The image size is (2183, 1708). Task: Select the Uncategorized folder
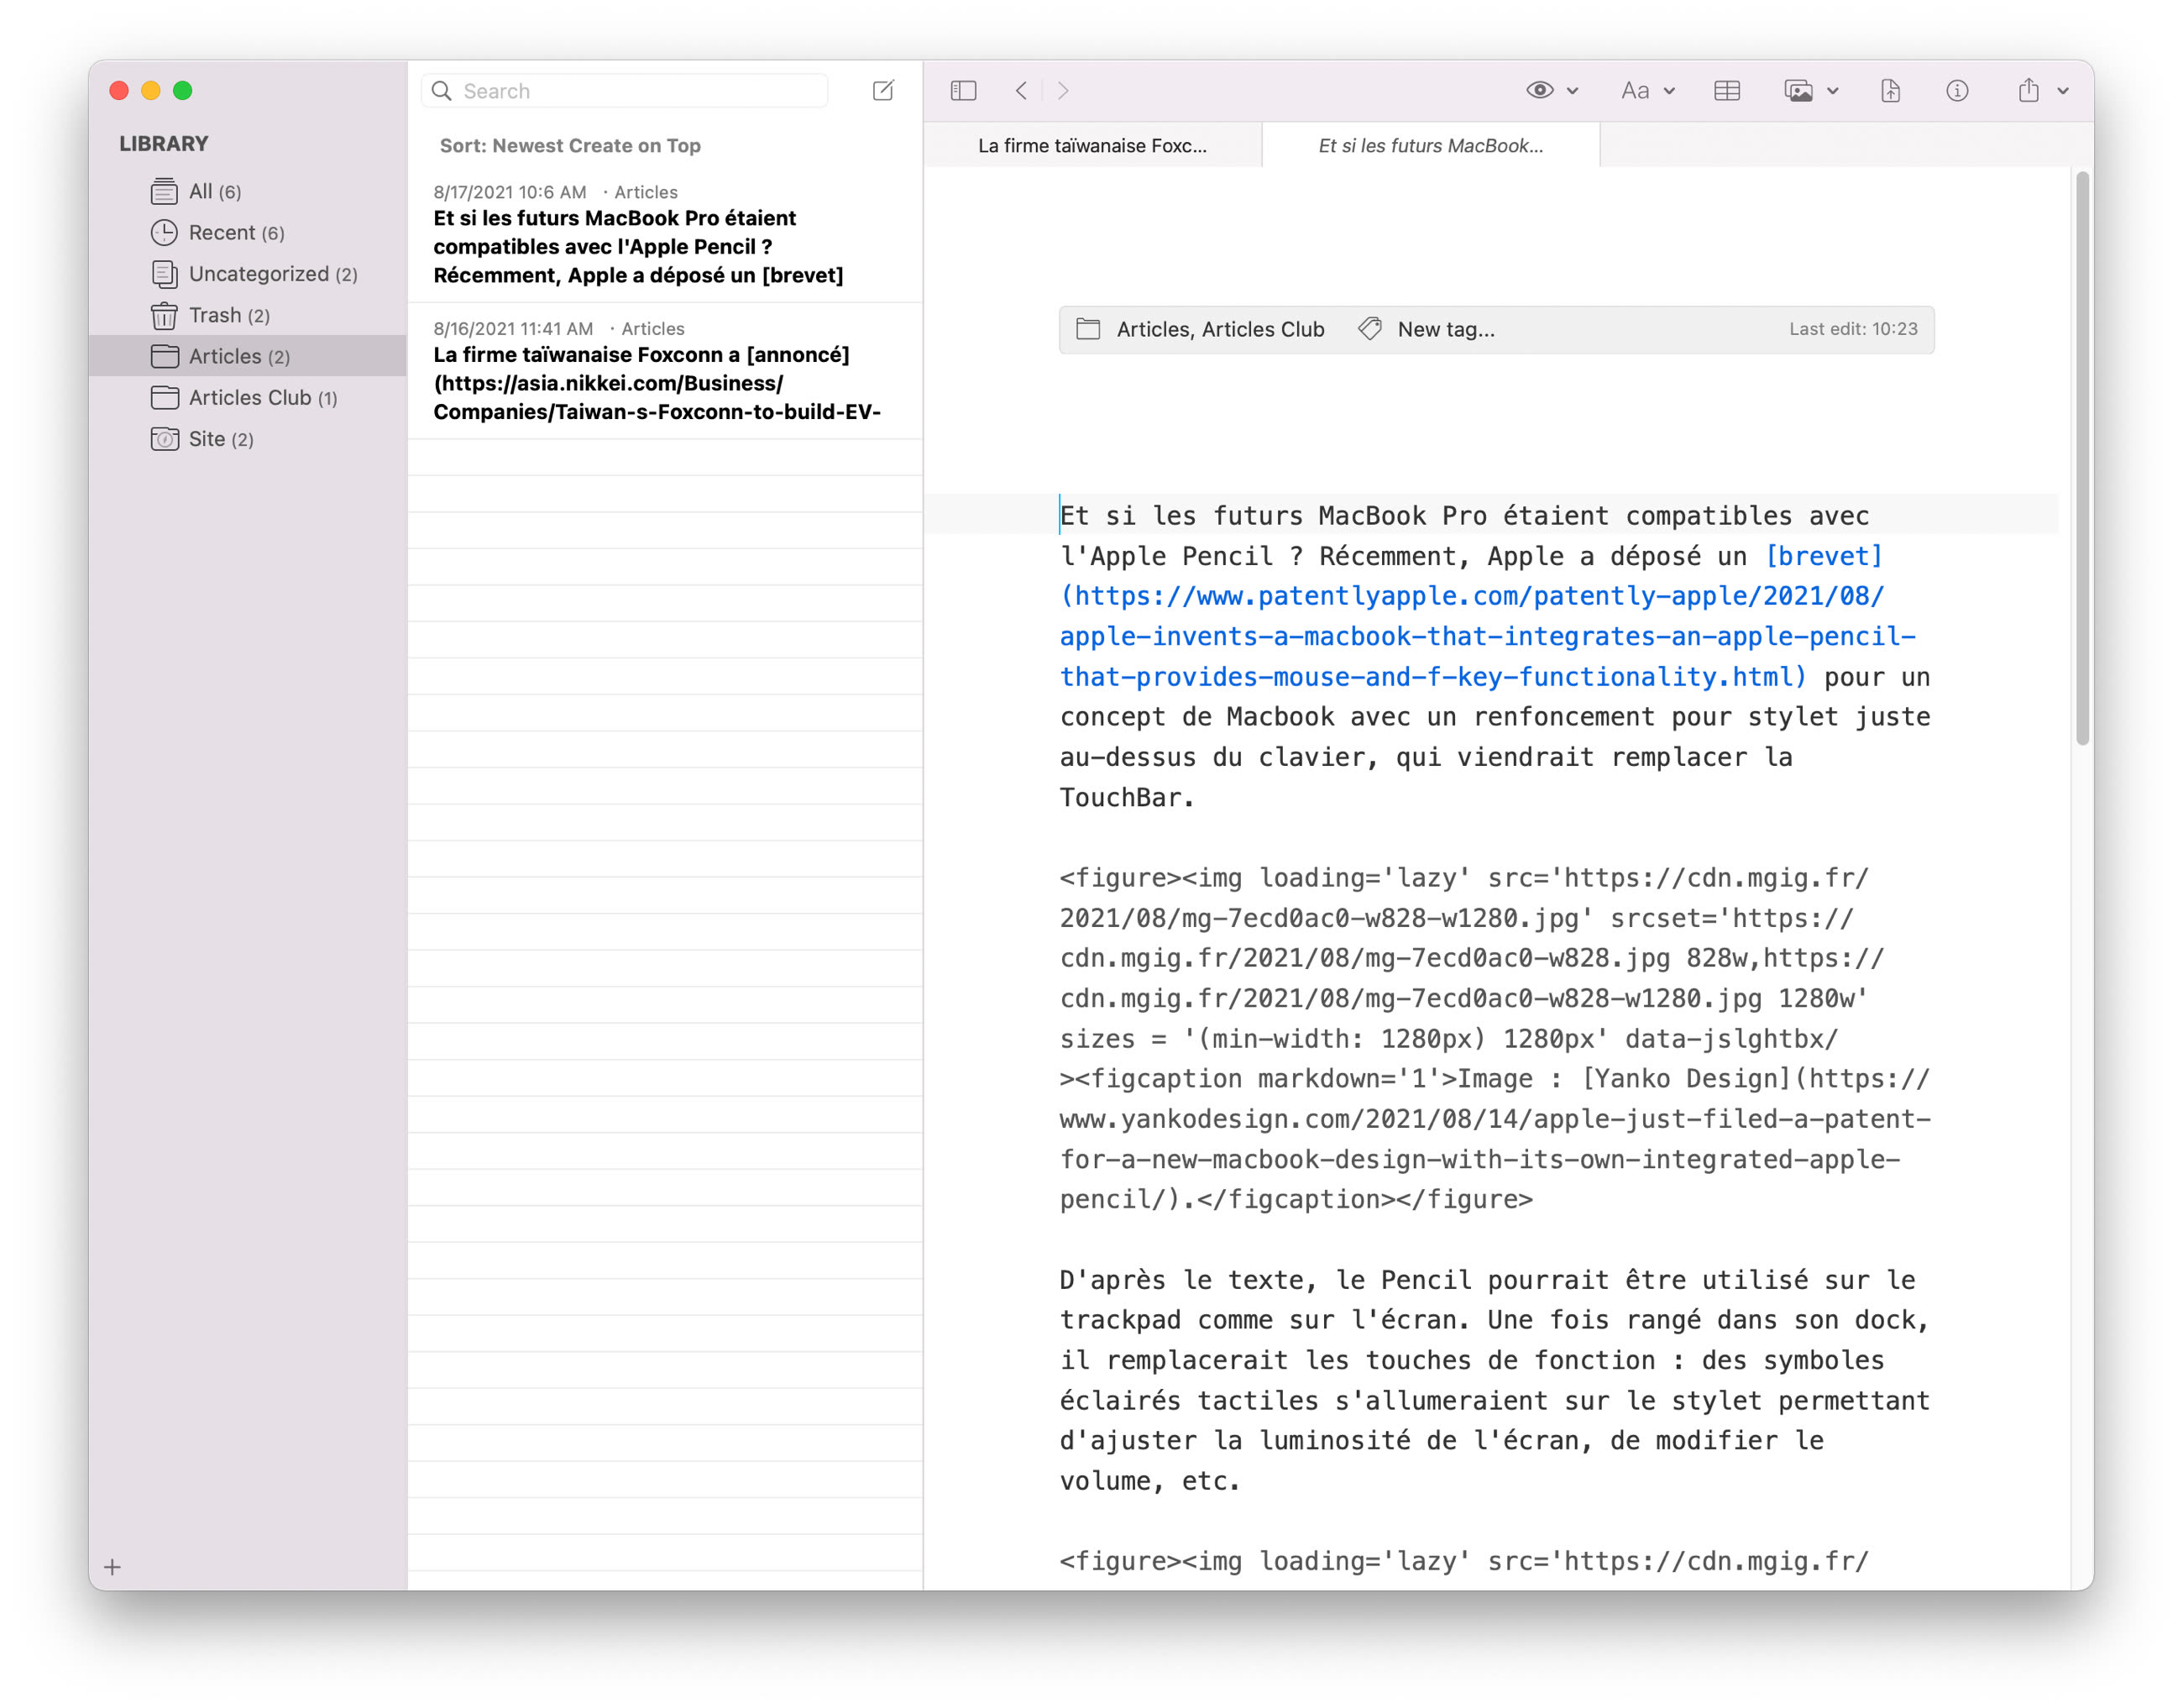point(247,274)
